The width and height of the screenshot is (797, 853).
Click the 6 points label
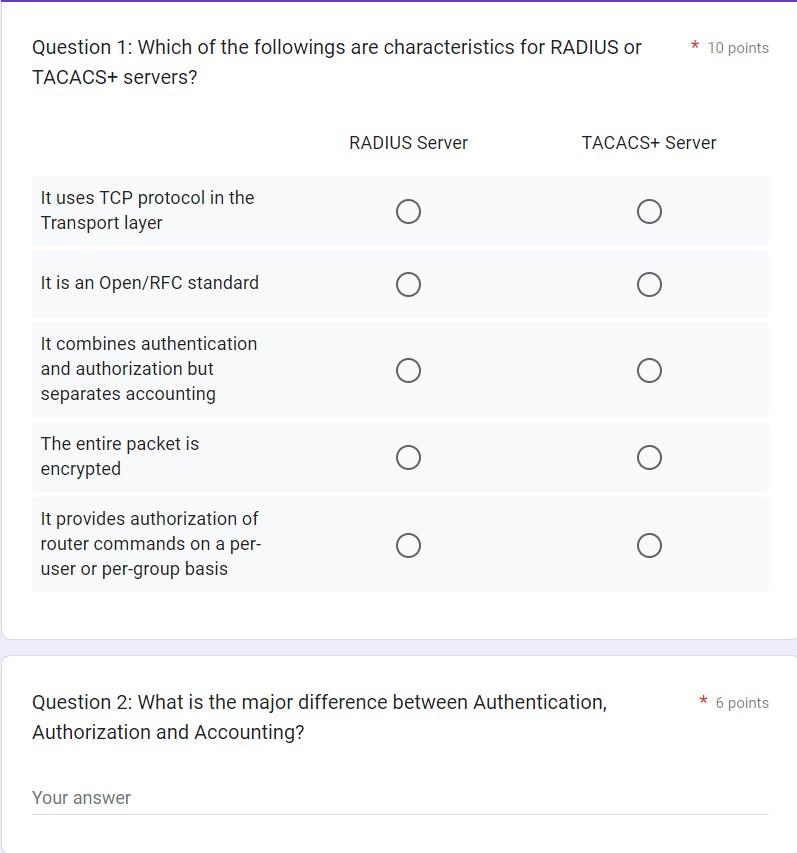point(742,703)
